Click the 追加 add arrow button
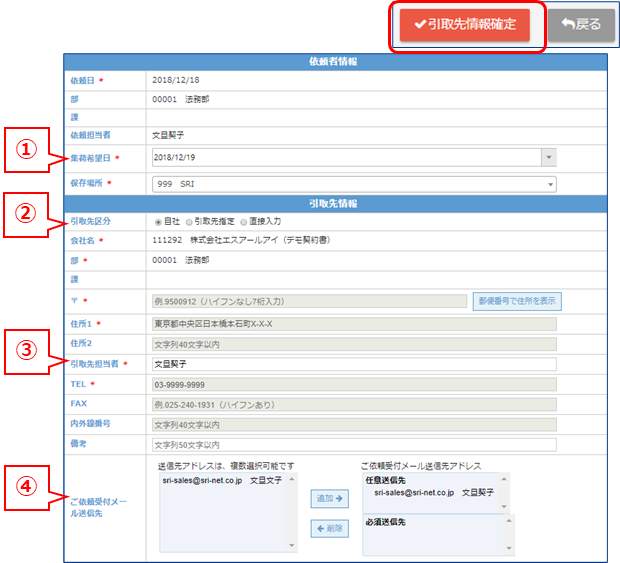The height and width of the screenshot is (563, 620). [329, 497]
